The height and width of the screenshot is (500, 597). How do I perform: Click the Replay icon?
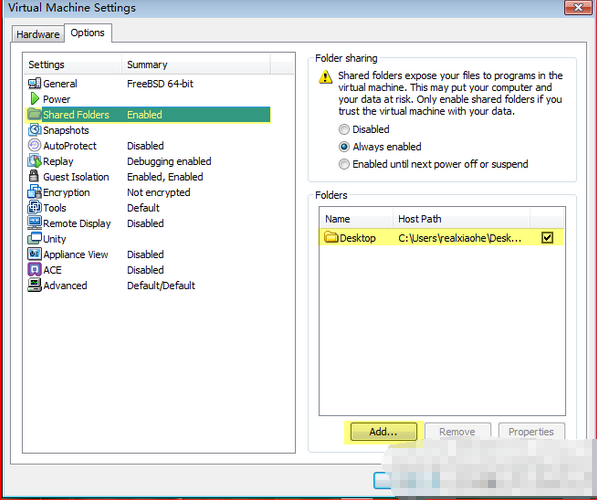(x=34, y=161)
